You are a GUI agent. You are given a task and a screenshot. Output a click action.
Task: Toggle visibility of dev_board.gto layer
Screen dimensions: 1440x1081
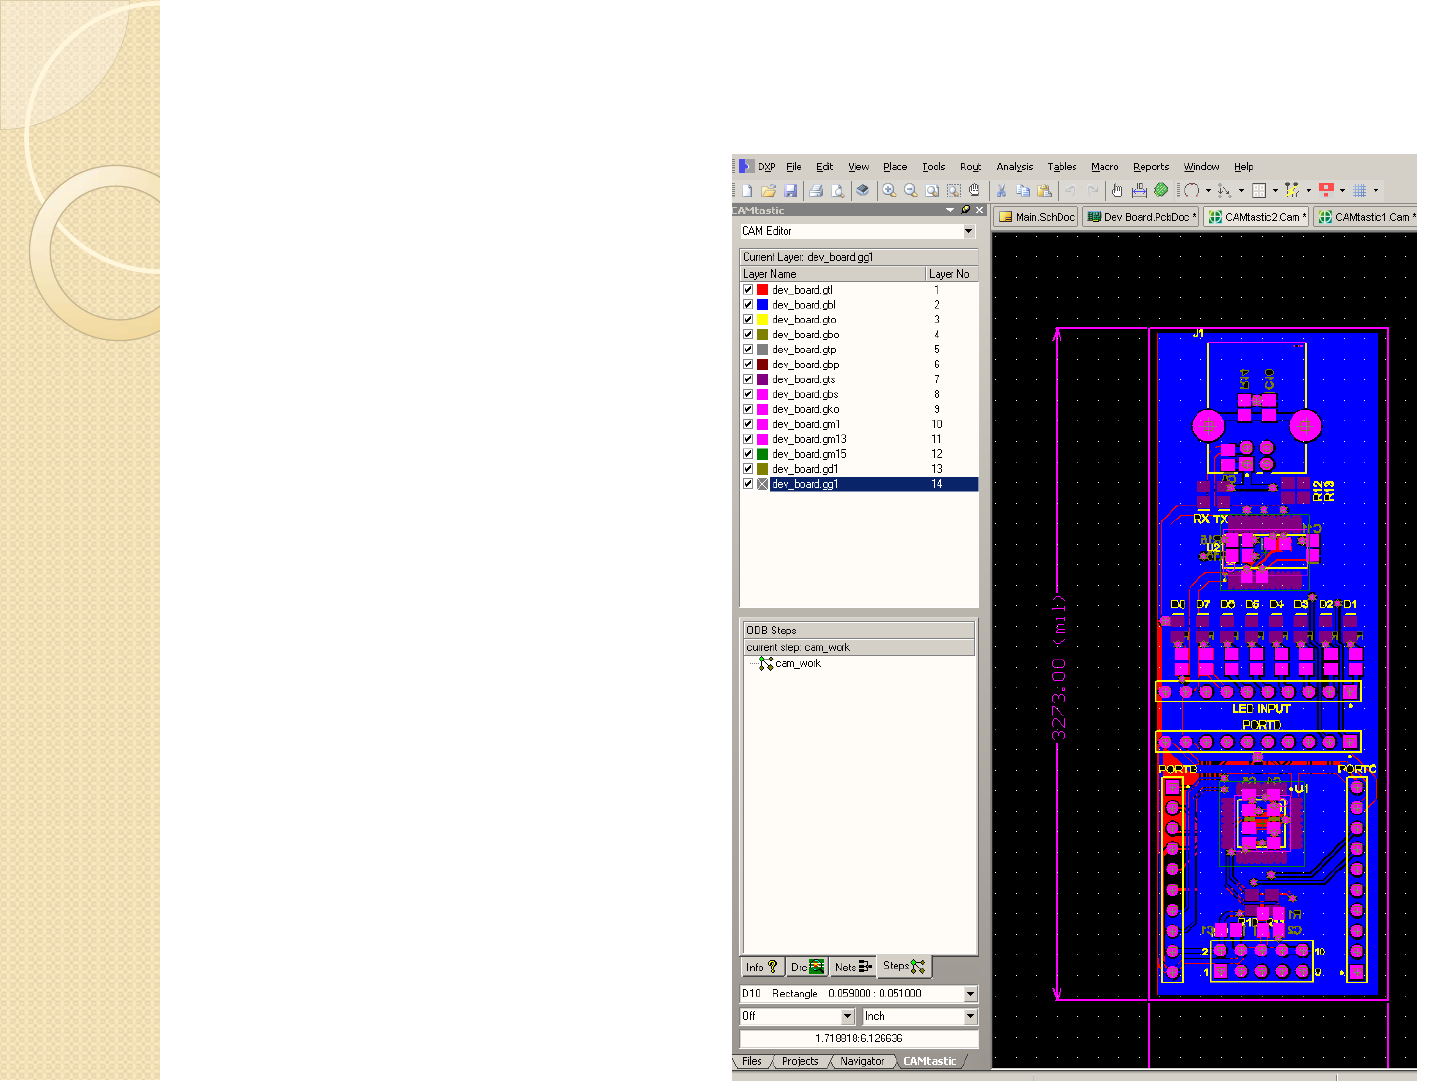(748, 320)
